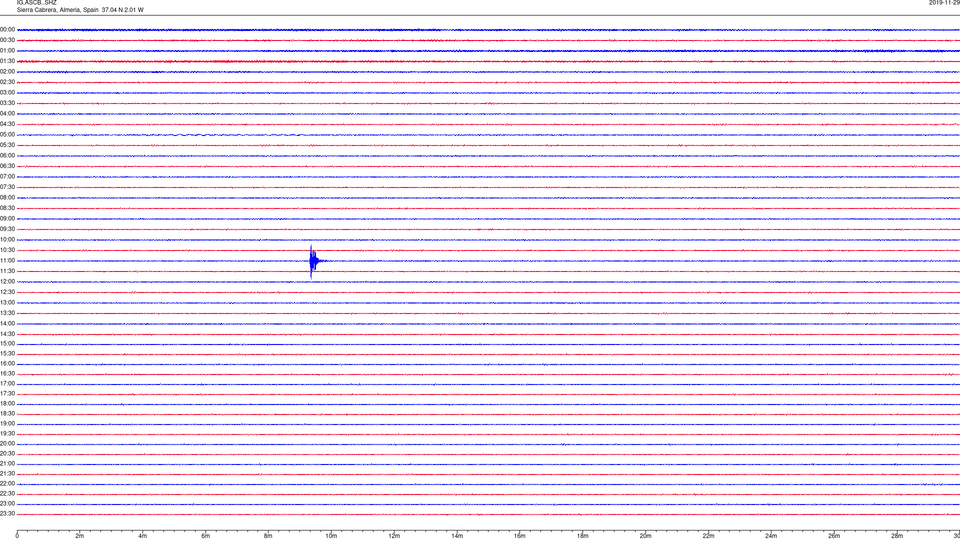Select the 07:00 row time label
Viewport: 960px width, 540px height.
pos(8,177)
